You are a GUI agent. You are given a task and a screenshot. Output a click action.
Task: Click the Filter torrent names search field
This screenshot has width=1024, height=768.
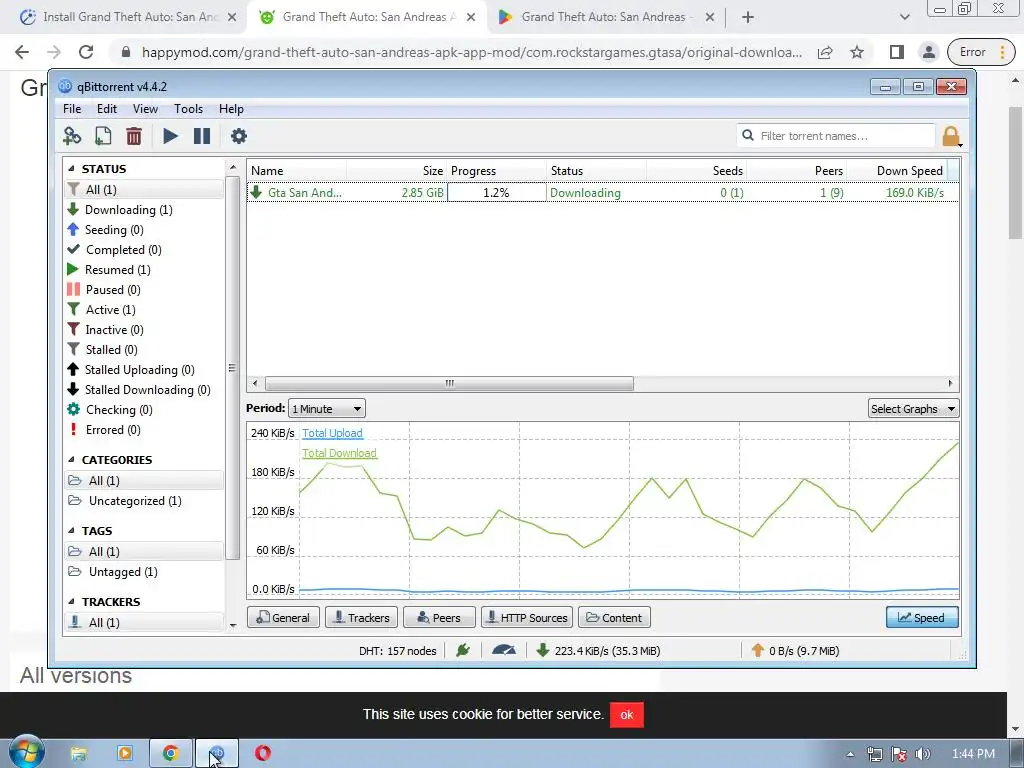[836, 136]
